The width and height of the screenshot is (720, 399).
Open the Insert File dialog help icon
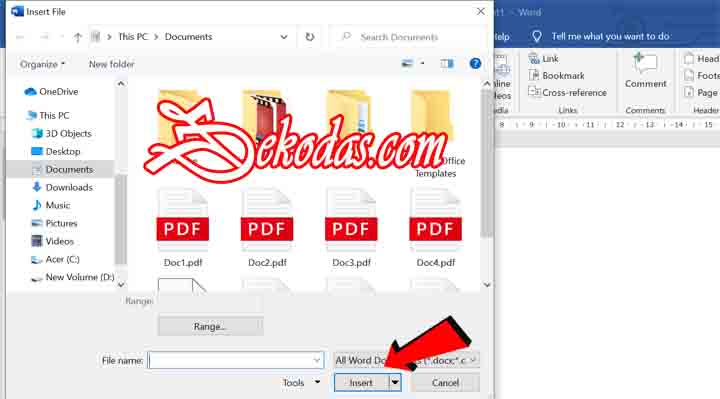click(x=475, y=63)
